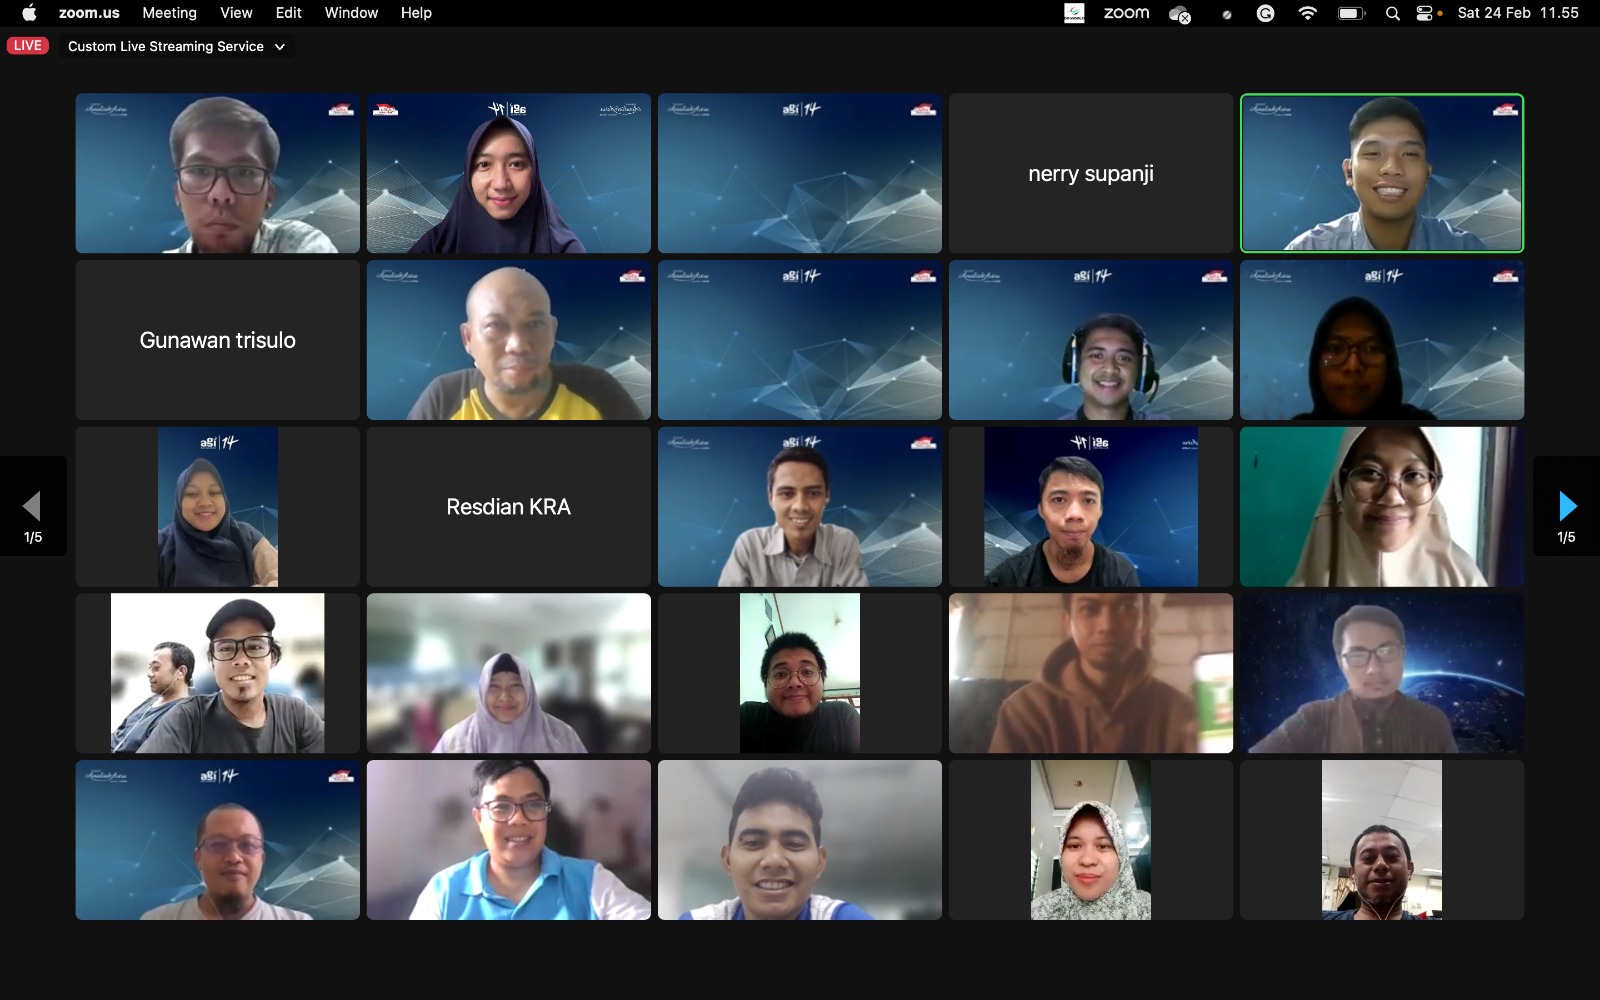Open Spotlight search
1600x1000 pixels.
(x=1392, y=14)
